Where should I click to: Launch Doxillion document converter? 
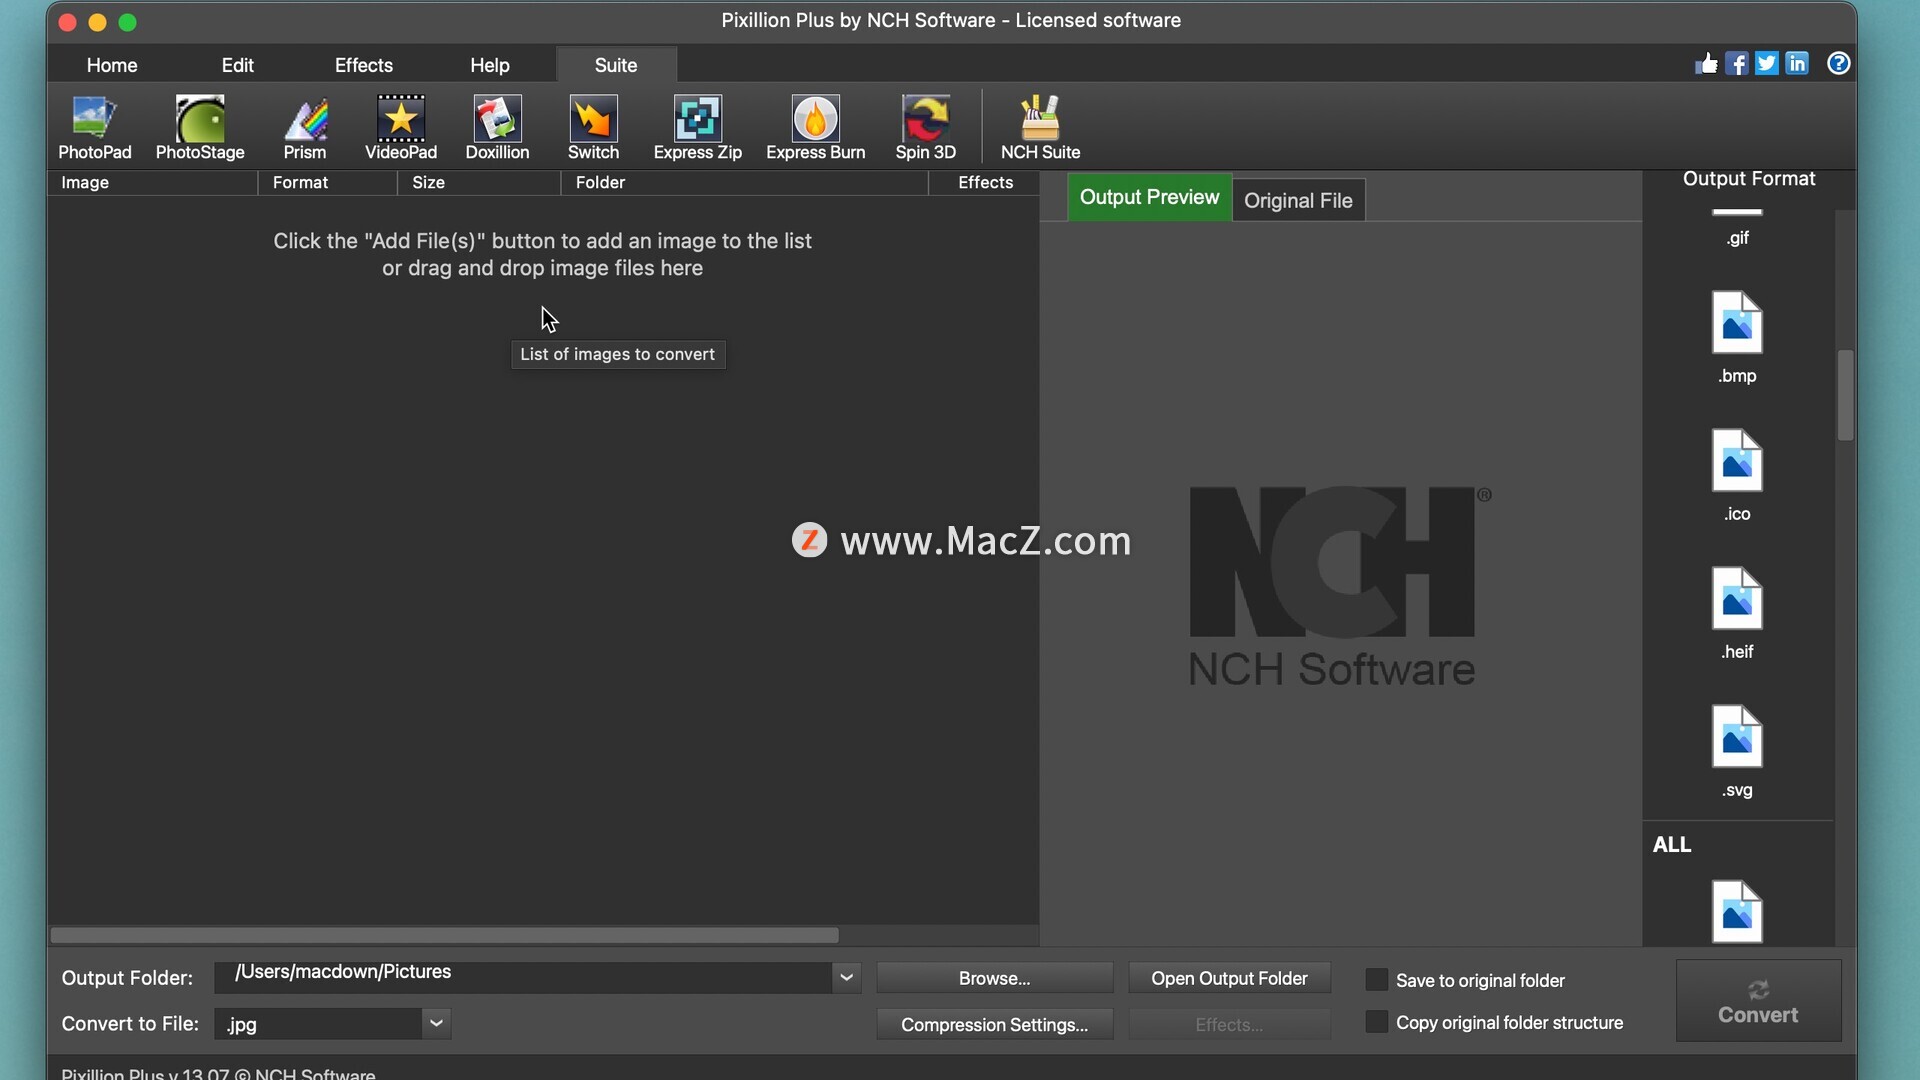pos(497,127)
